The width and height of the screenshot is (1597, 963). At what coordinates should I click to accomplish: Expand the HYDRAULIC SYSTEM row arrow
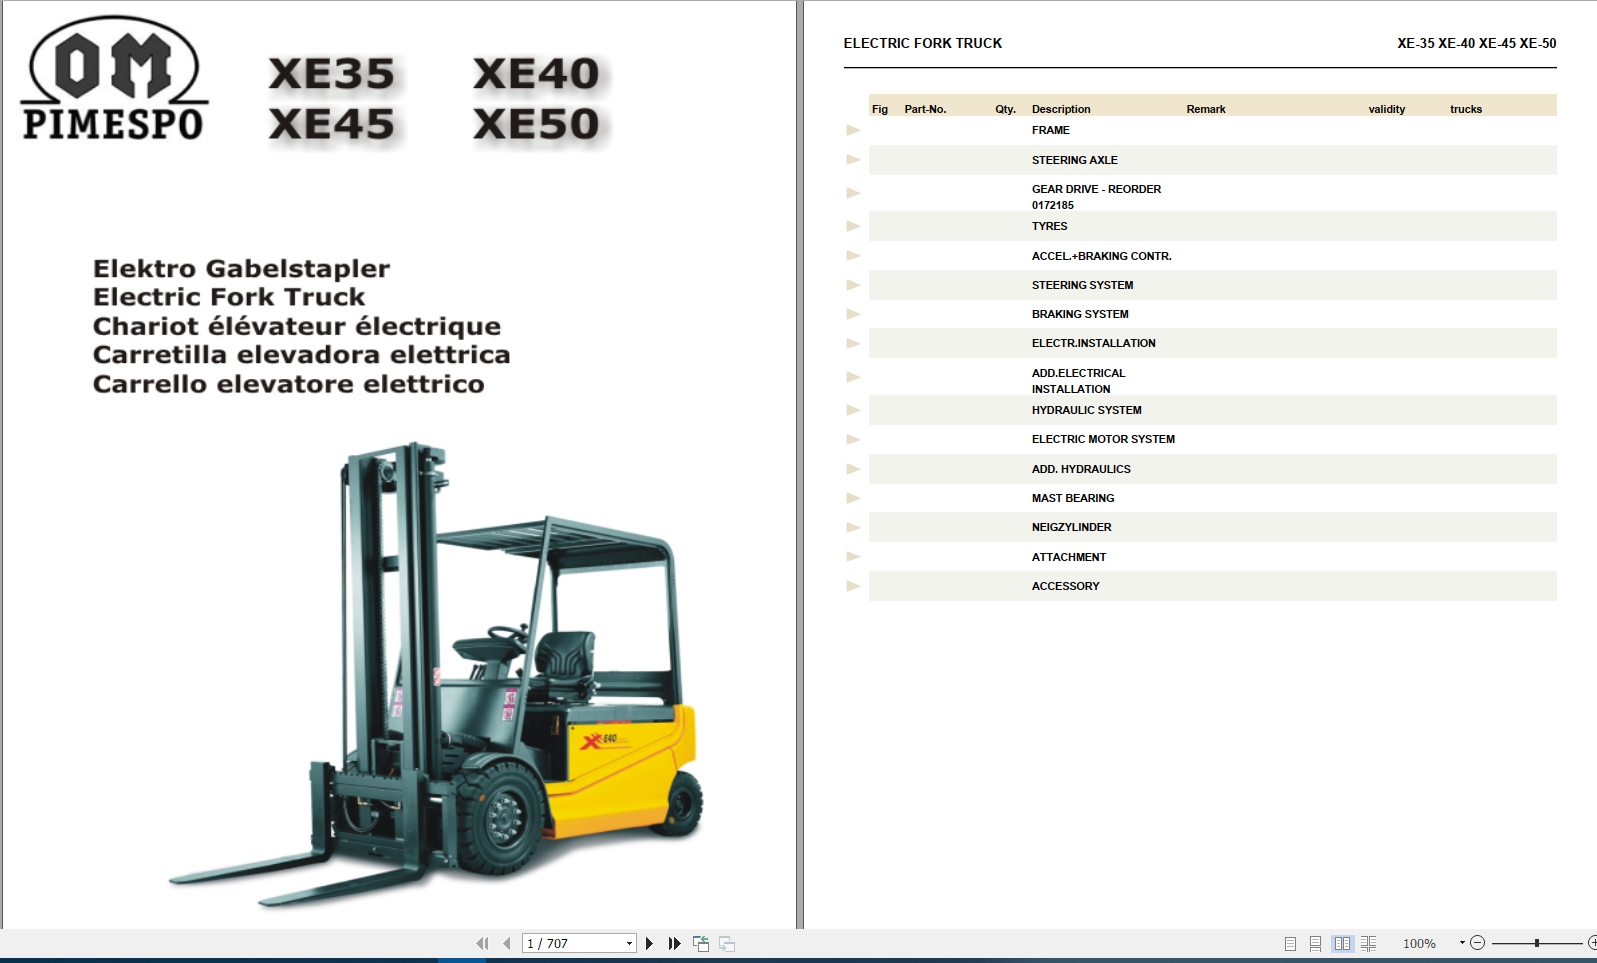click(x=853, y=410)
